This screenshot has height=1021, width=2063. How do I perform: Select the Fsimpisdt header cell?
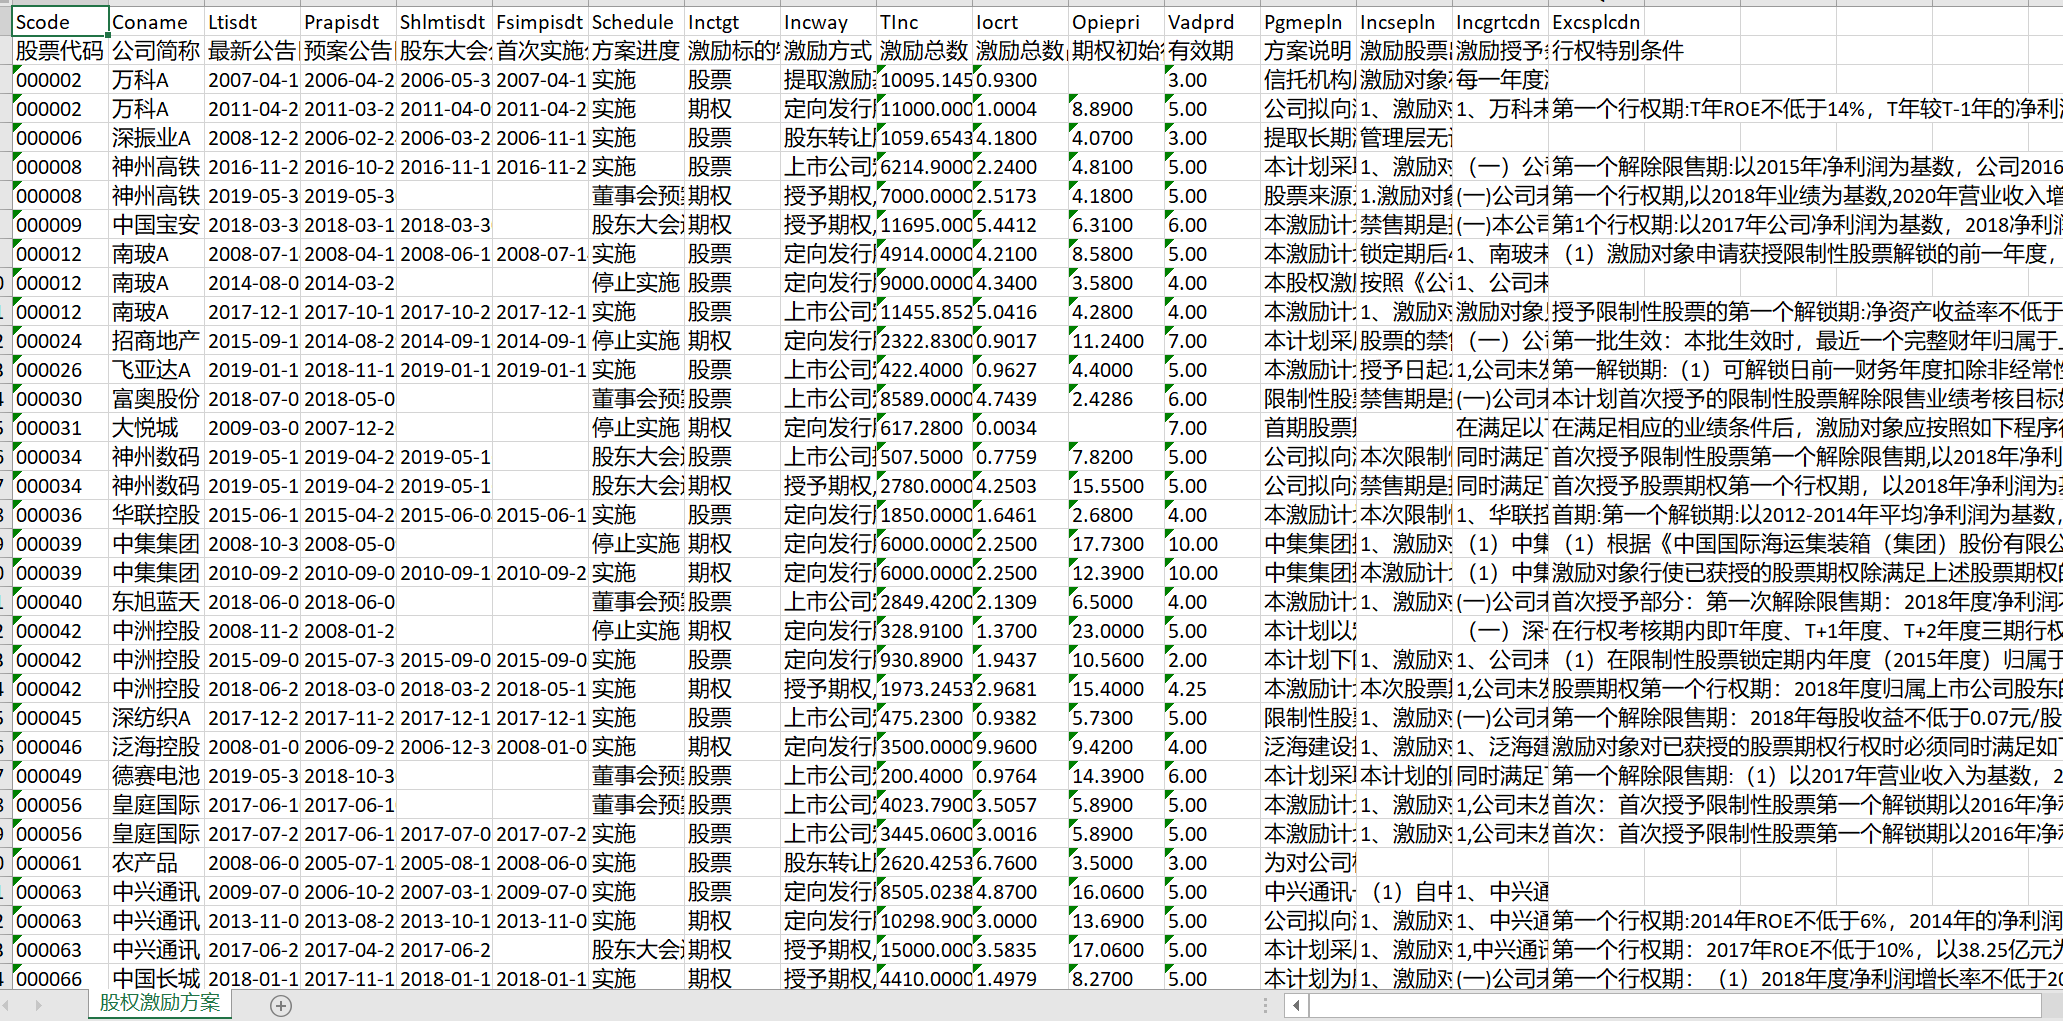tap(540, 22)
